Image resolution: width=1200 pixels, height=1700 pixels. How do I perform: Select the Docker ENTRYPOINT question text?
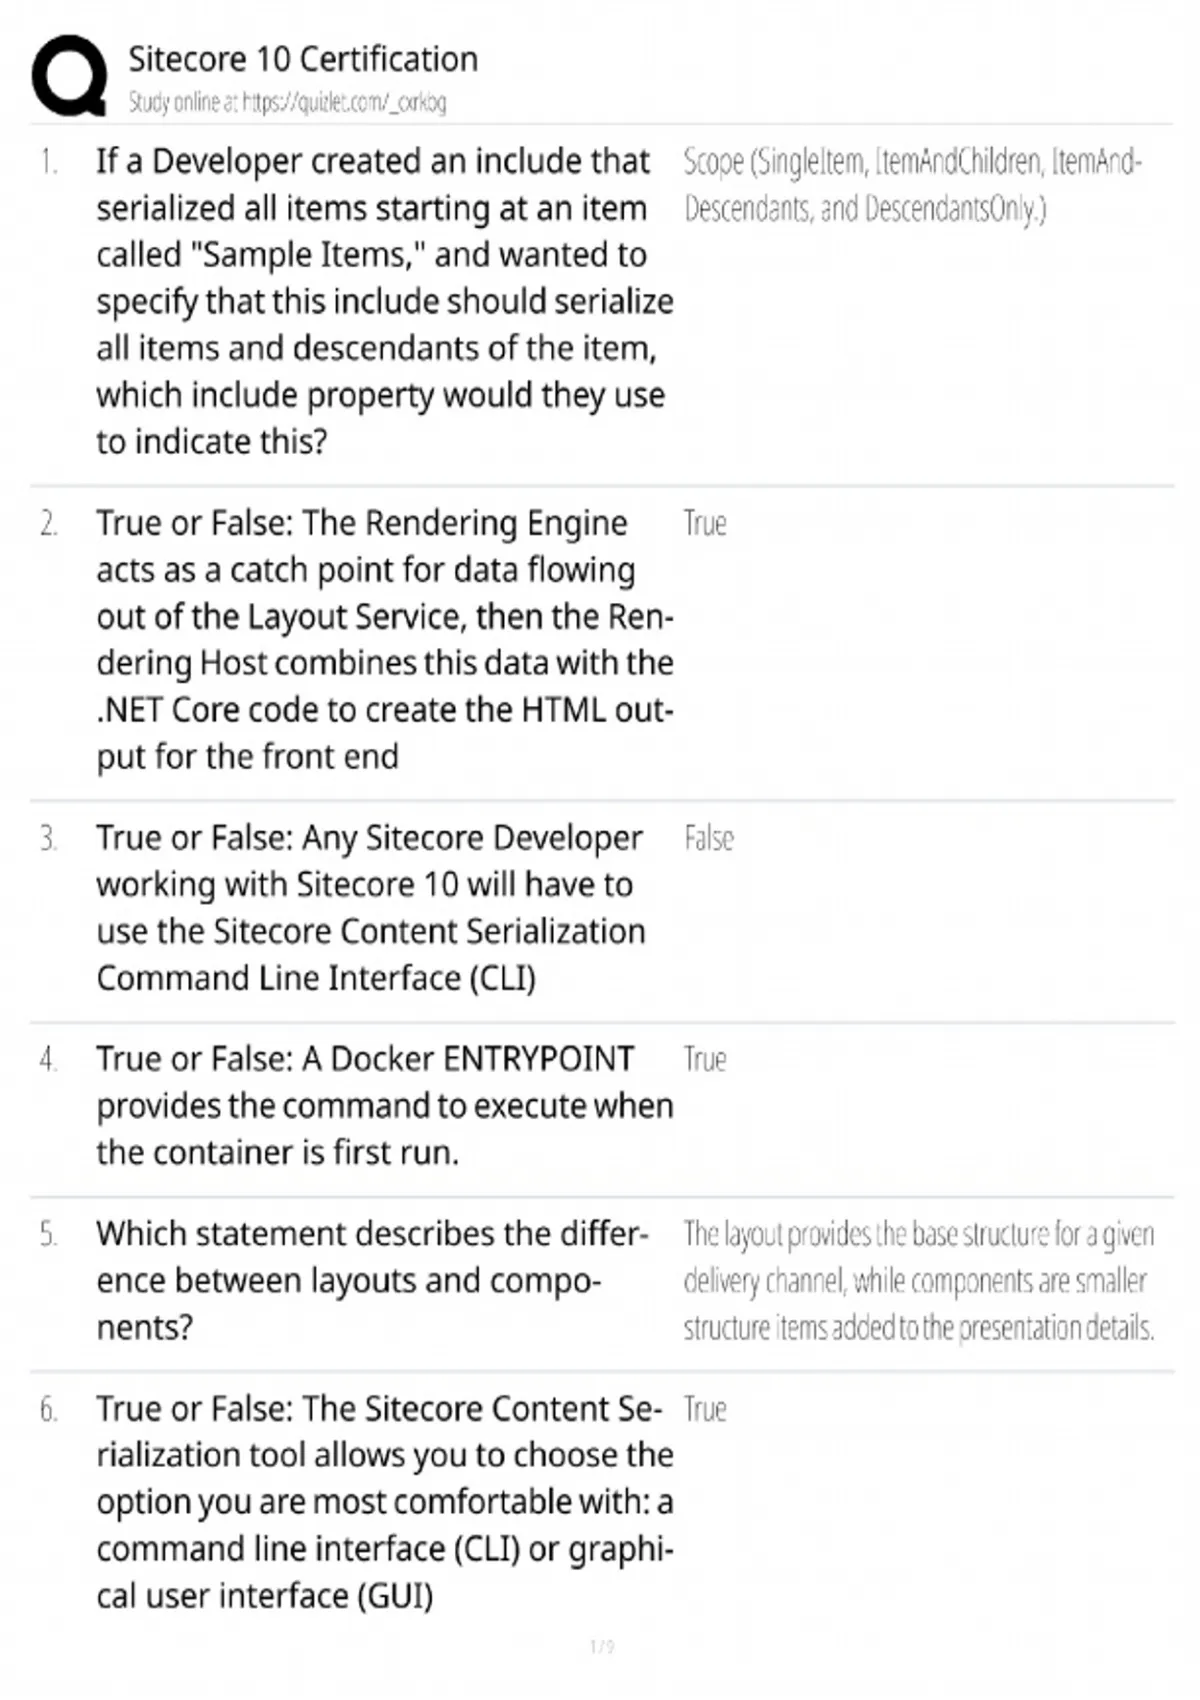coord(383,1105)
